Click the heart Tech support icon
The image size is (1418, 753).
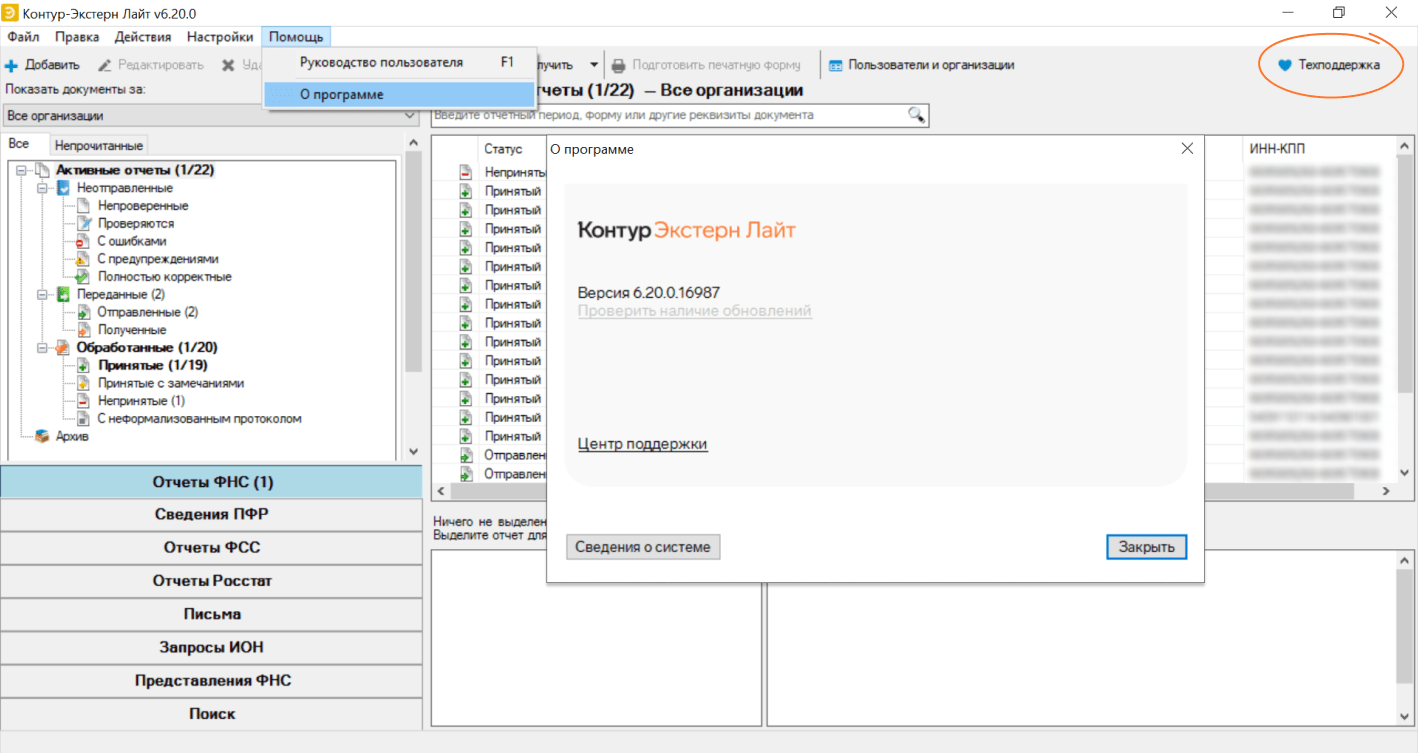coord(1285,66)
